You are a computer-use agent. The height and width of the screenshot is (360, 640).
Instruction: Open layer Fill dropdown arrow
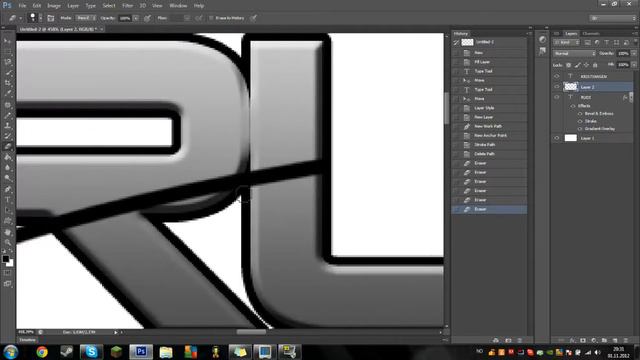click(x=634, y=65)
